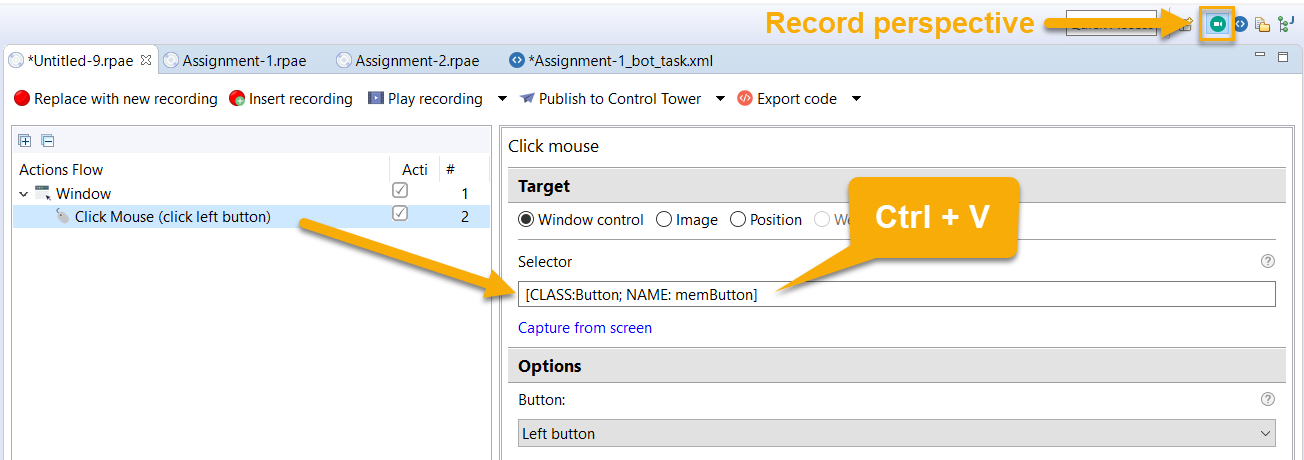The image size is (1304, 460).
Task: Select the Image radio button
Action: pos(664,220)
